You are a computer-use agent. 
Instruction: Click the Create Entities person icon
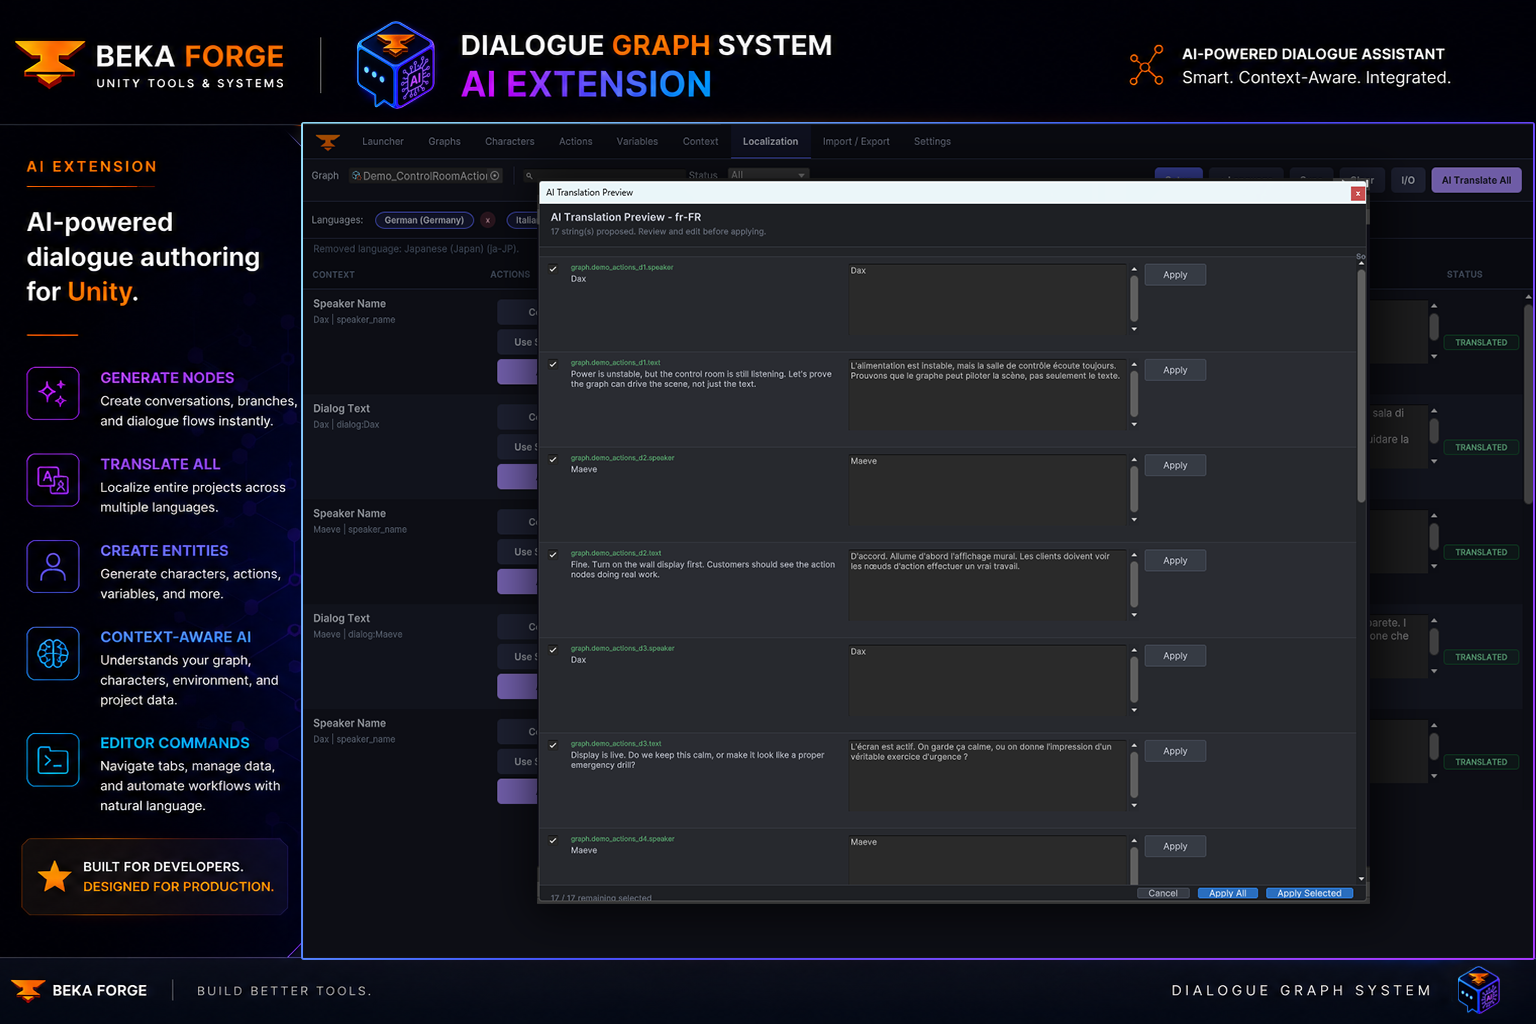tap(53, 567)
